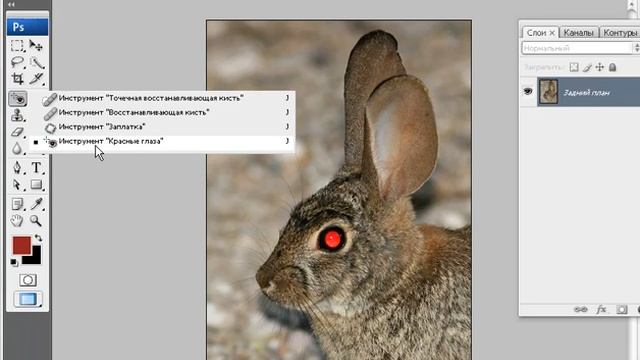The width and height of the screenshot is (640, 360).
Task: Select the Eyedropper tool
Action: click(36, 204)
